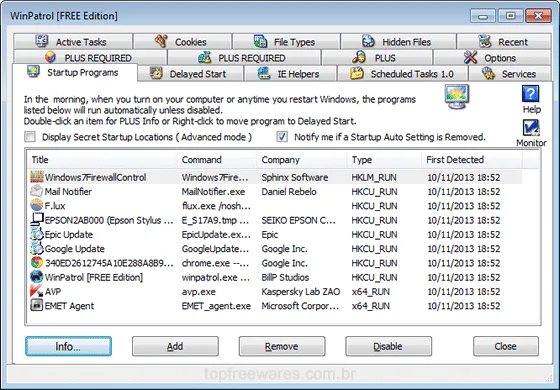
Task: Click the Epic Update row icon
Action: 37,234
